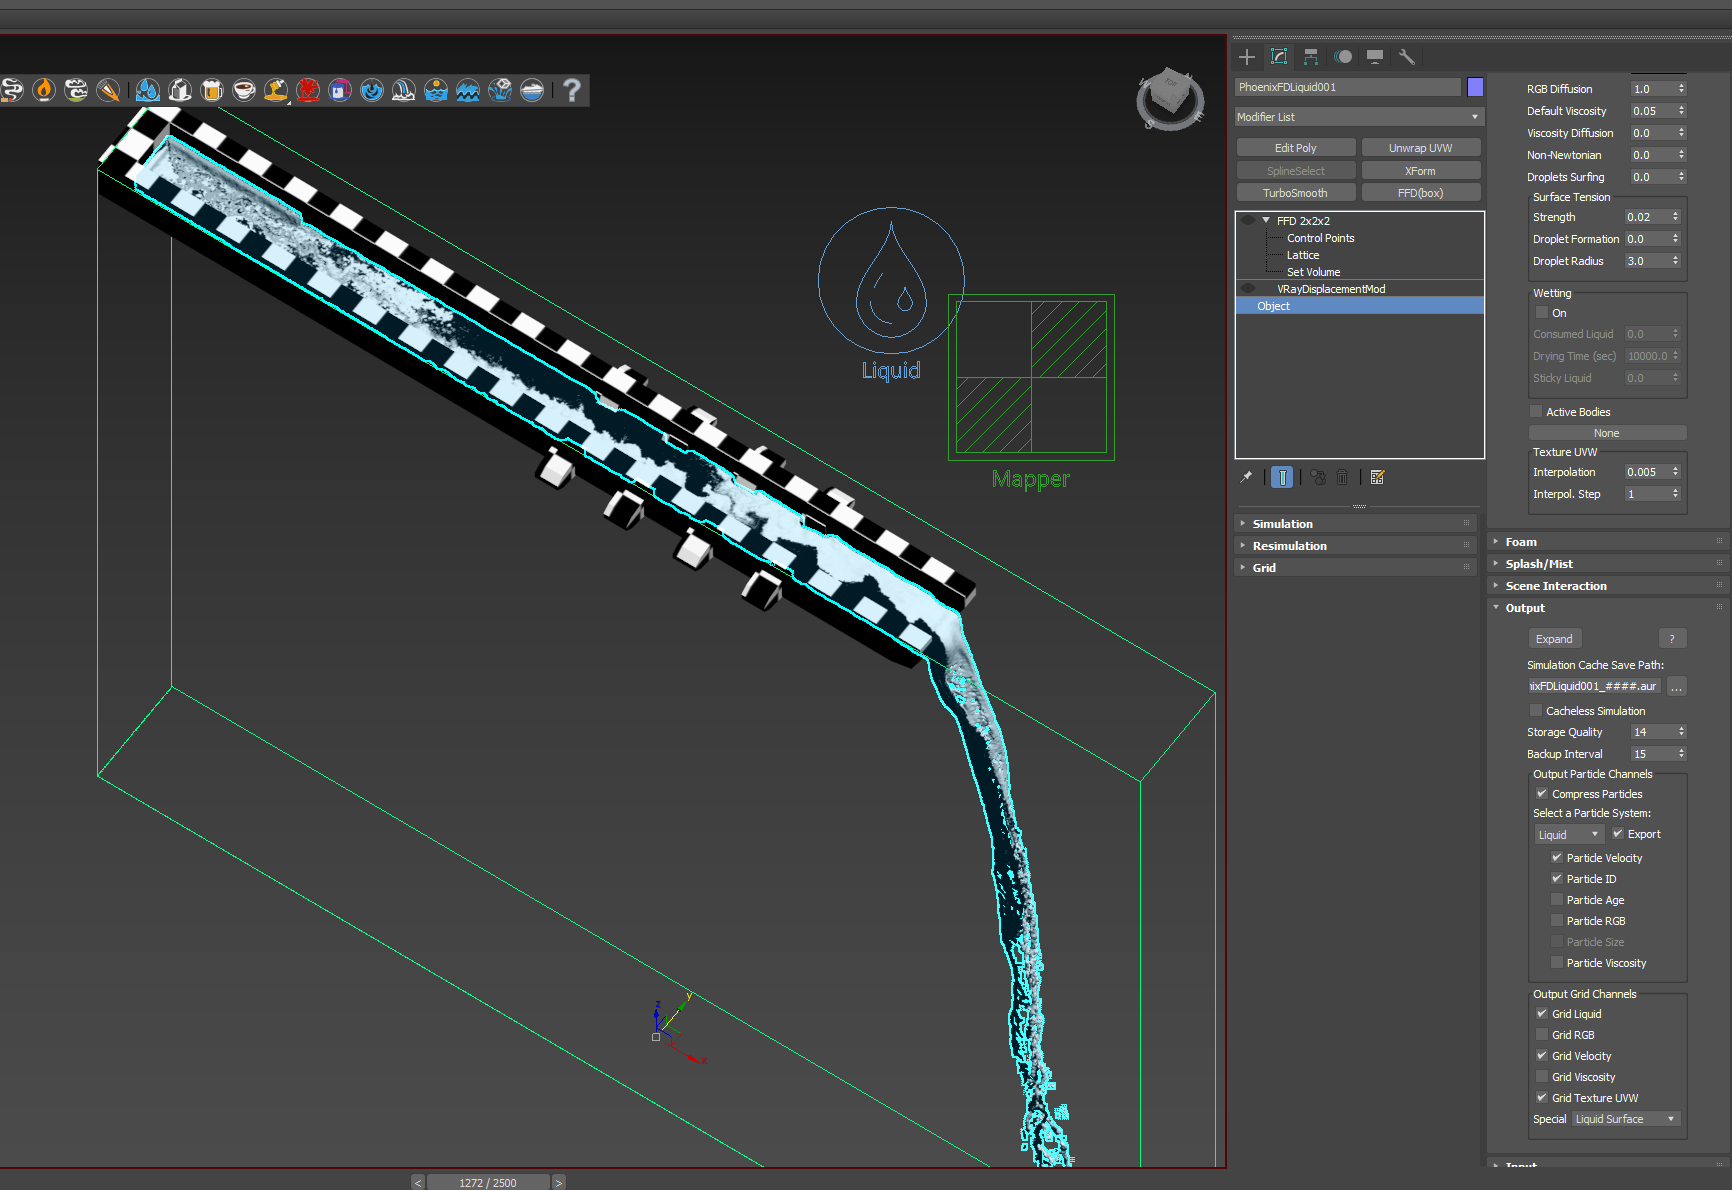The width and height of the screenshot is (1732, 1190).
Task: Click the Phoenix large smoke preset icon
Action: pyautogui.click(x=76, y=90)
